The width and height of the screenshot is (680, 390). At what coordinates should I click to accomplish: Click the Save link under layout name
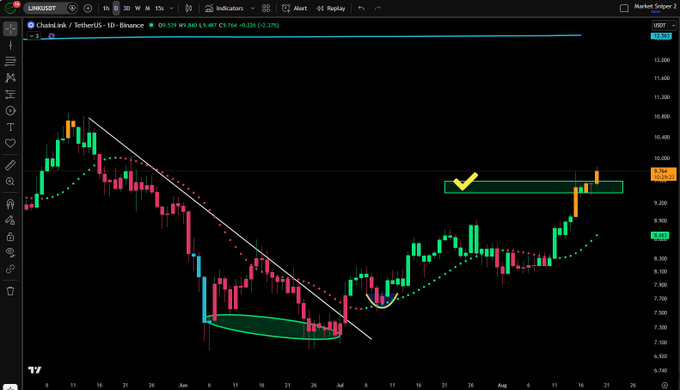(656, 12)
